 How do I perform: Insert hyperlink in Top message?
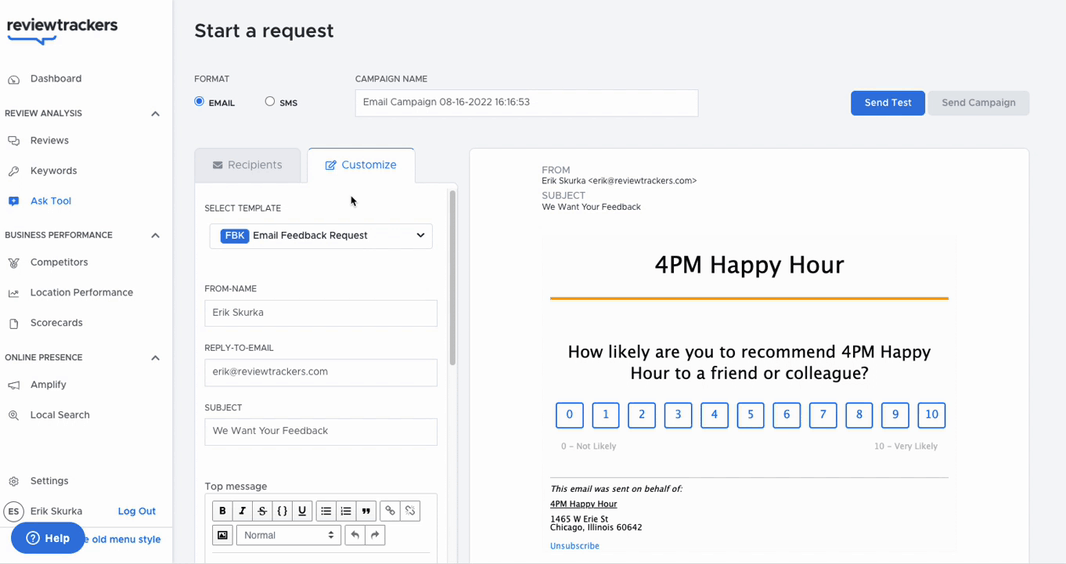[390, 511]
